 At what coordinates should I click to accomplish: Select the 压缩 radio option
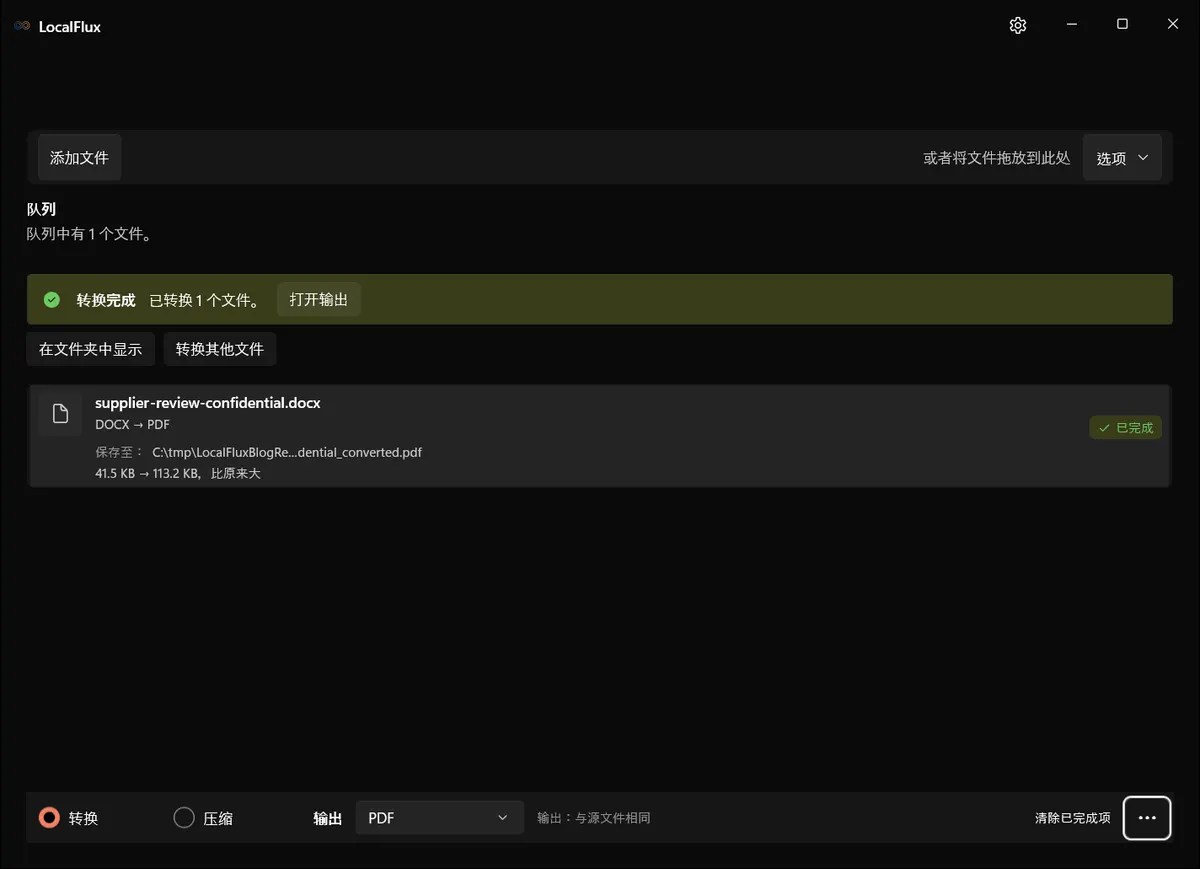click(x=203, y=818)
